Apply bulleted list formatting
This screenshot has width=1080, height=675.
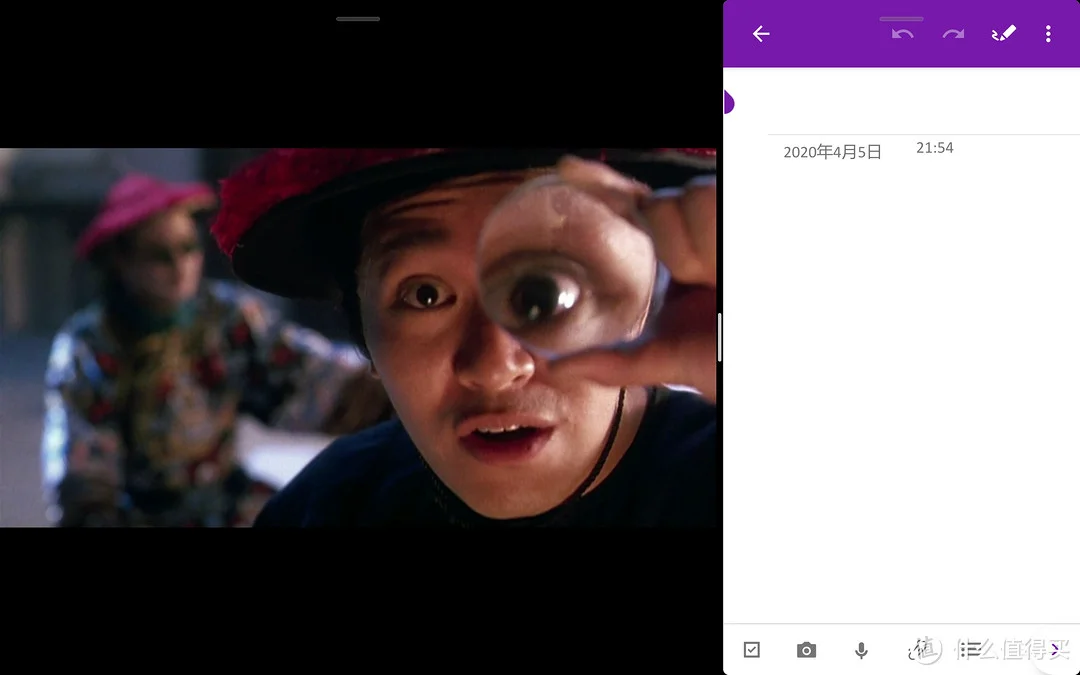970,649
